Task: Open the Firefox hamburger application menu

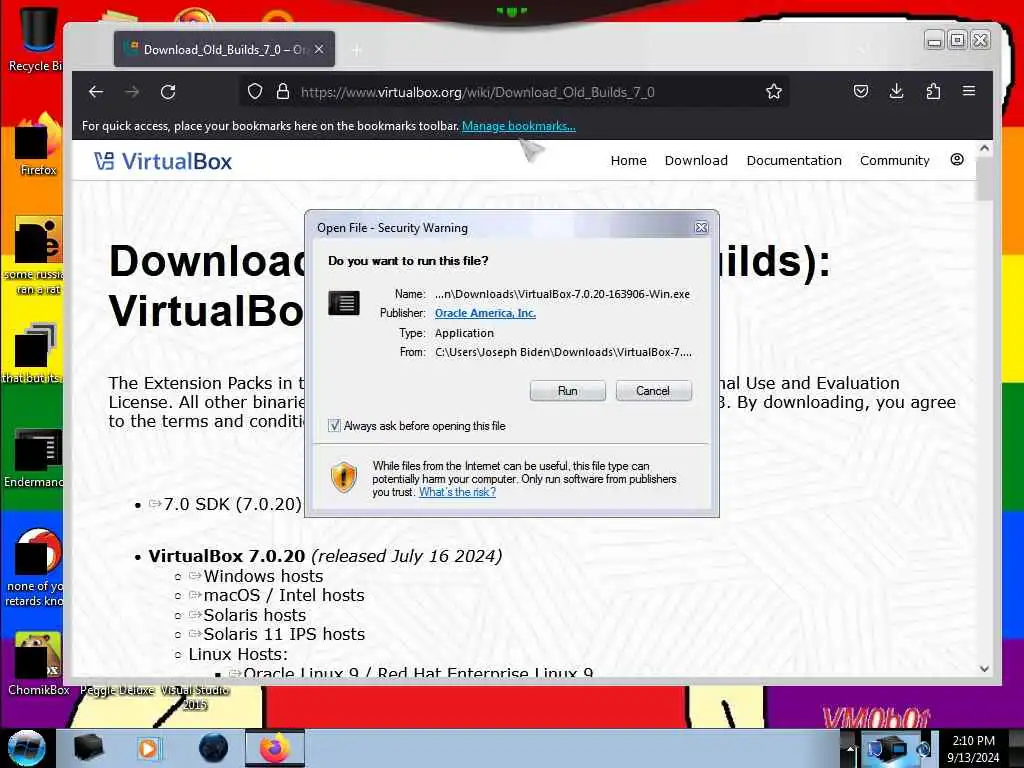Action: tap(969, 91)
